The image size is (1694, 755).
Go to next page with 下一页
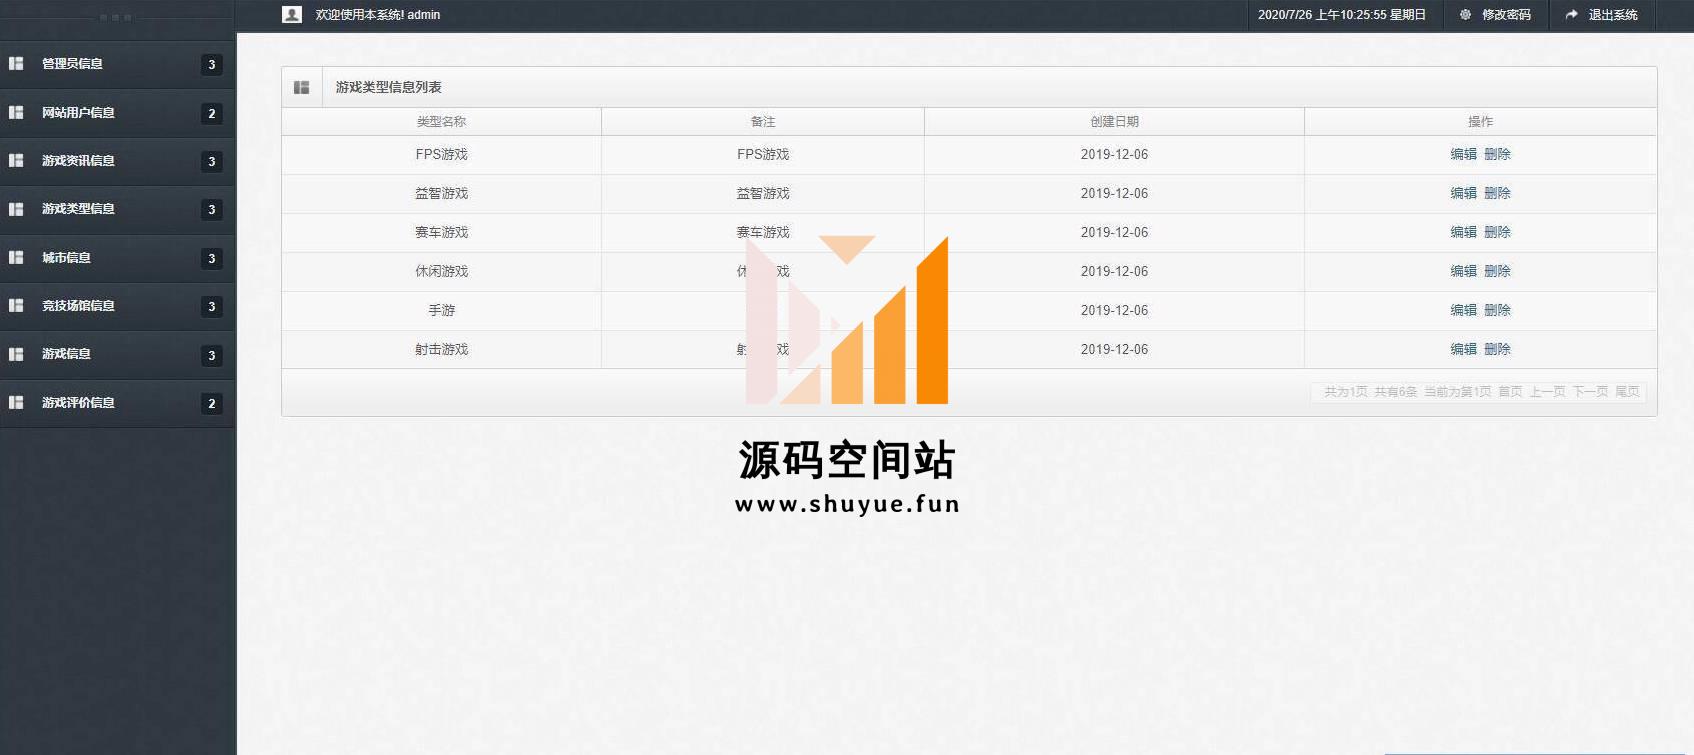[1589, 392]
